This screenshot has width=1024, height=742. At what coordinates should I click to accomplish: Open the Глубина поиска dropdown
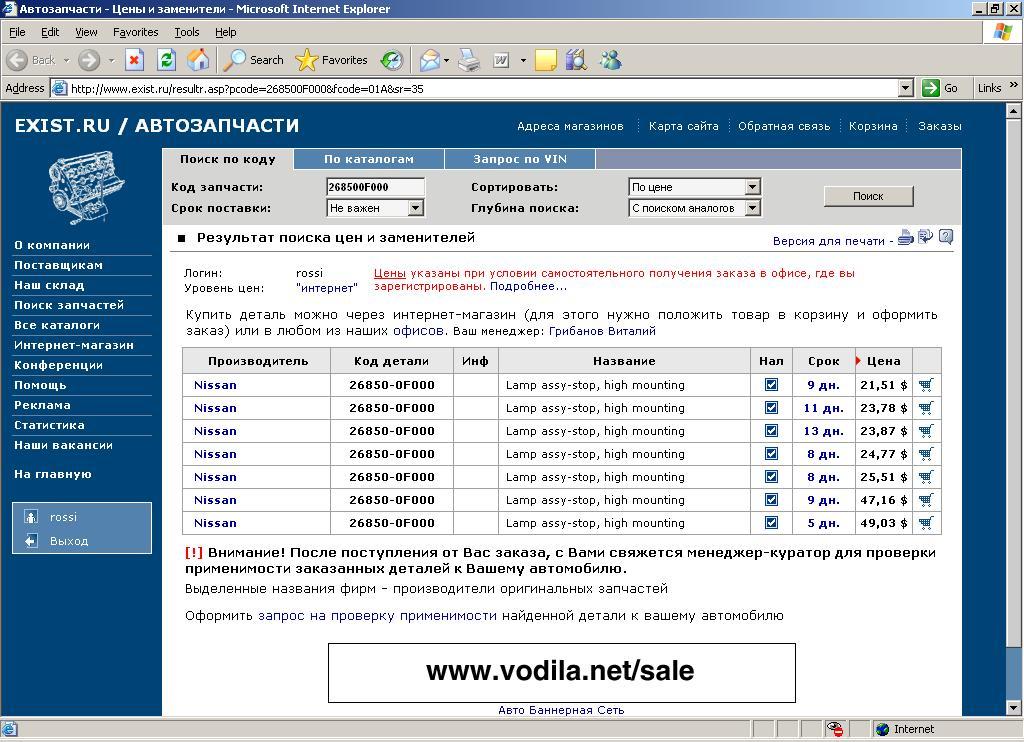point(695,208)
